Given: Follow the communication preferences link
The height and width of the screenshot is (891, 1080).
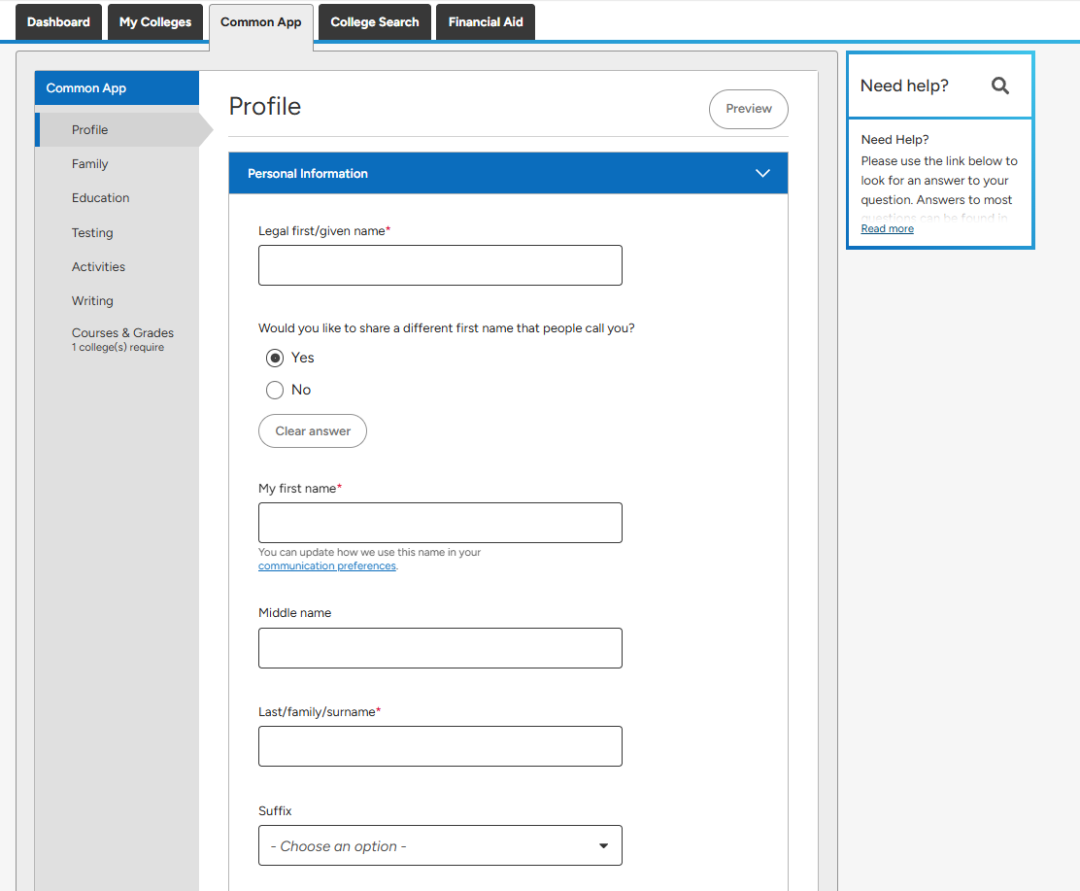Looking at the screenshot, I should 327,566.
